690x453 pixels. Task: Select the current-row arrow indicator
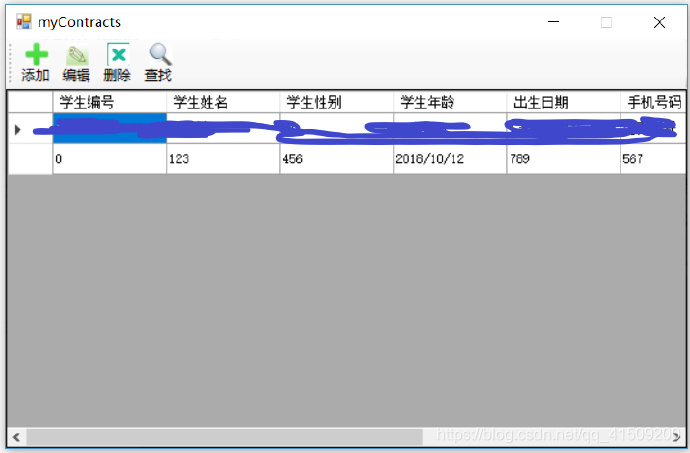point(18,129)
